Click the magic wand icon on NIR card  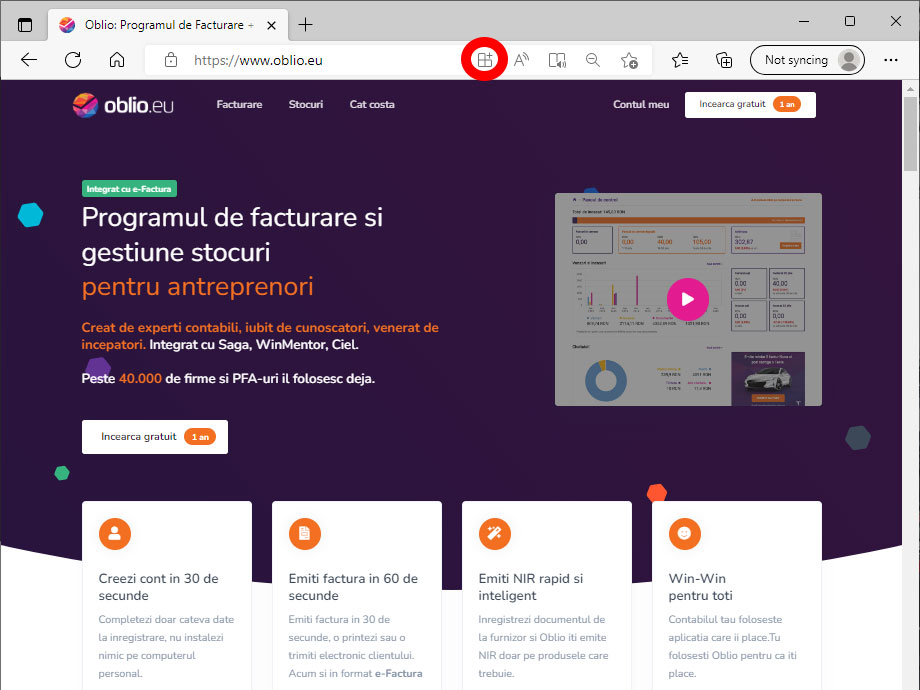tap(495, 534)
